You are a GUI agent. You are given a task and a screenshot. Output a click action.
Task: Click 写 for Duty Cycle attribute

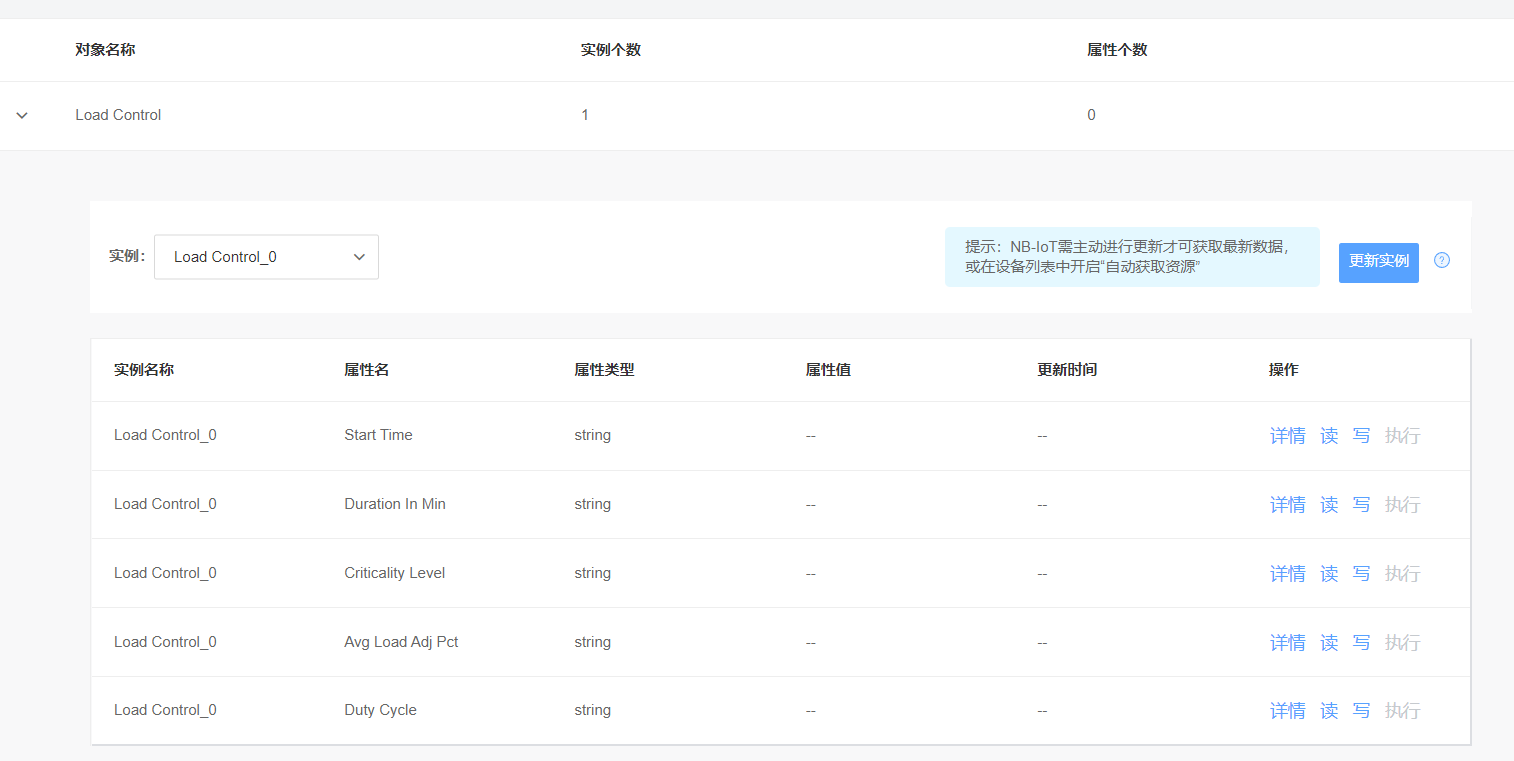[x=1361, y=711]
